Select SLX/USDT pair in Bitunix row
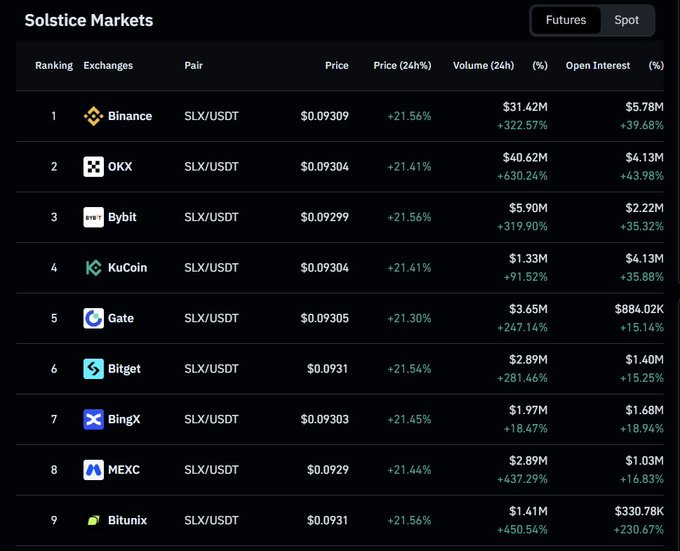Image resolution: width=680 pixels, height=551 pixels. (x=211, y=520)
